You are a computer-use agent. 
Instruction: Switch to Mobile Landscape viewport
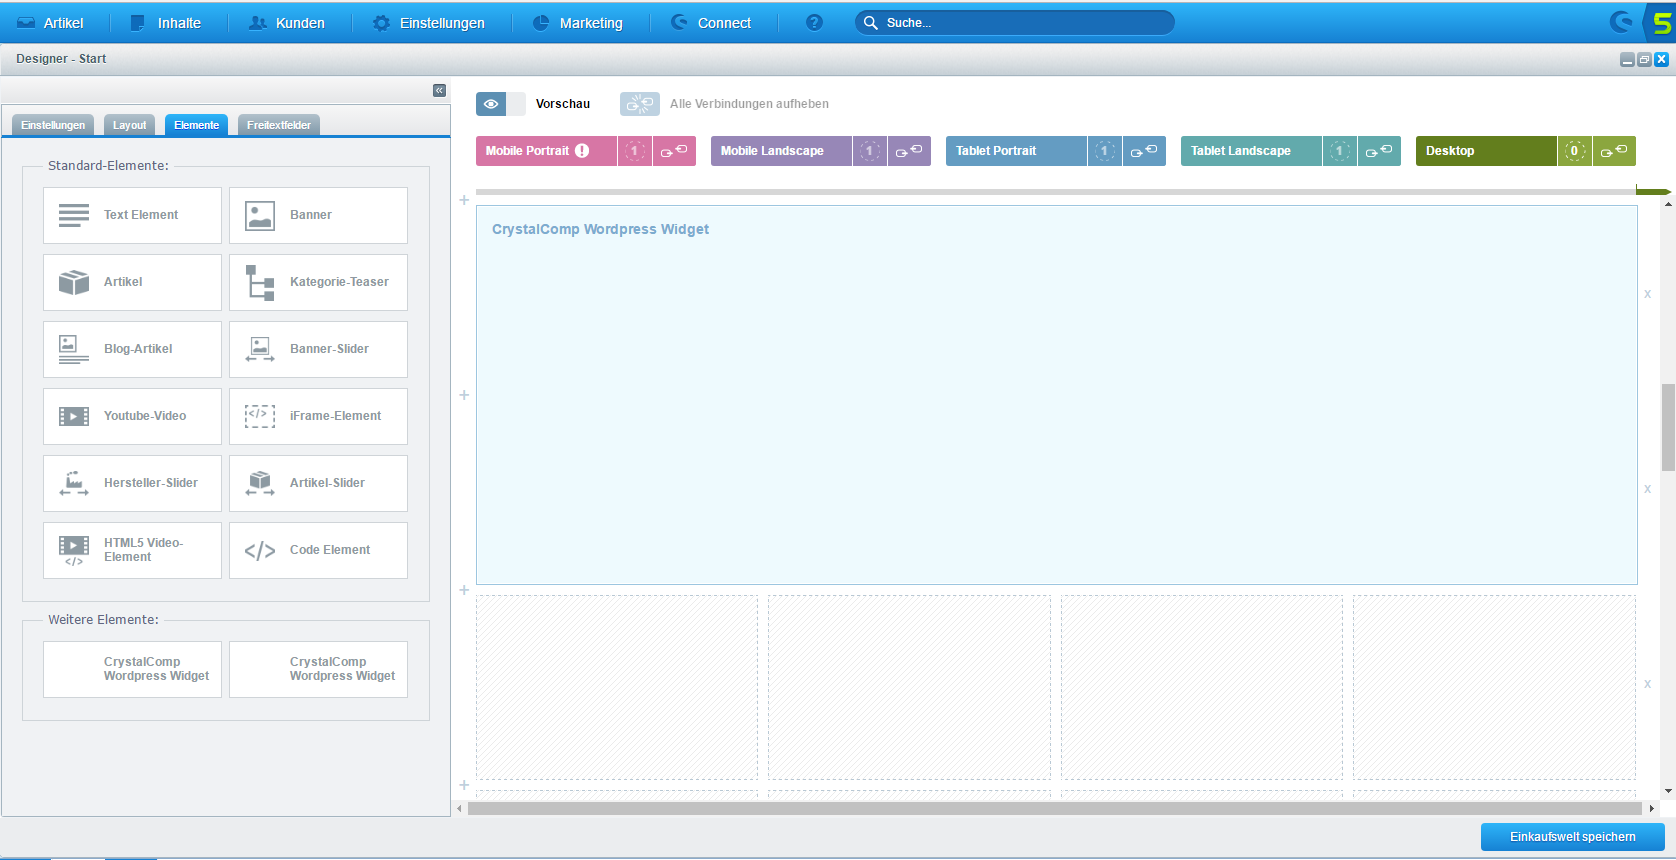click(781, 151)
